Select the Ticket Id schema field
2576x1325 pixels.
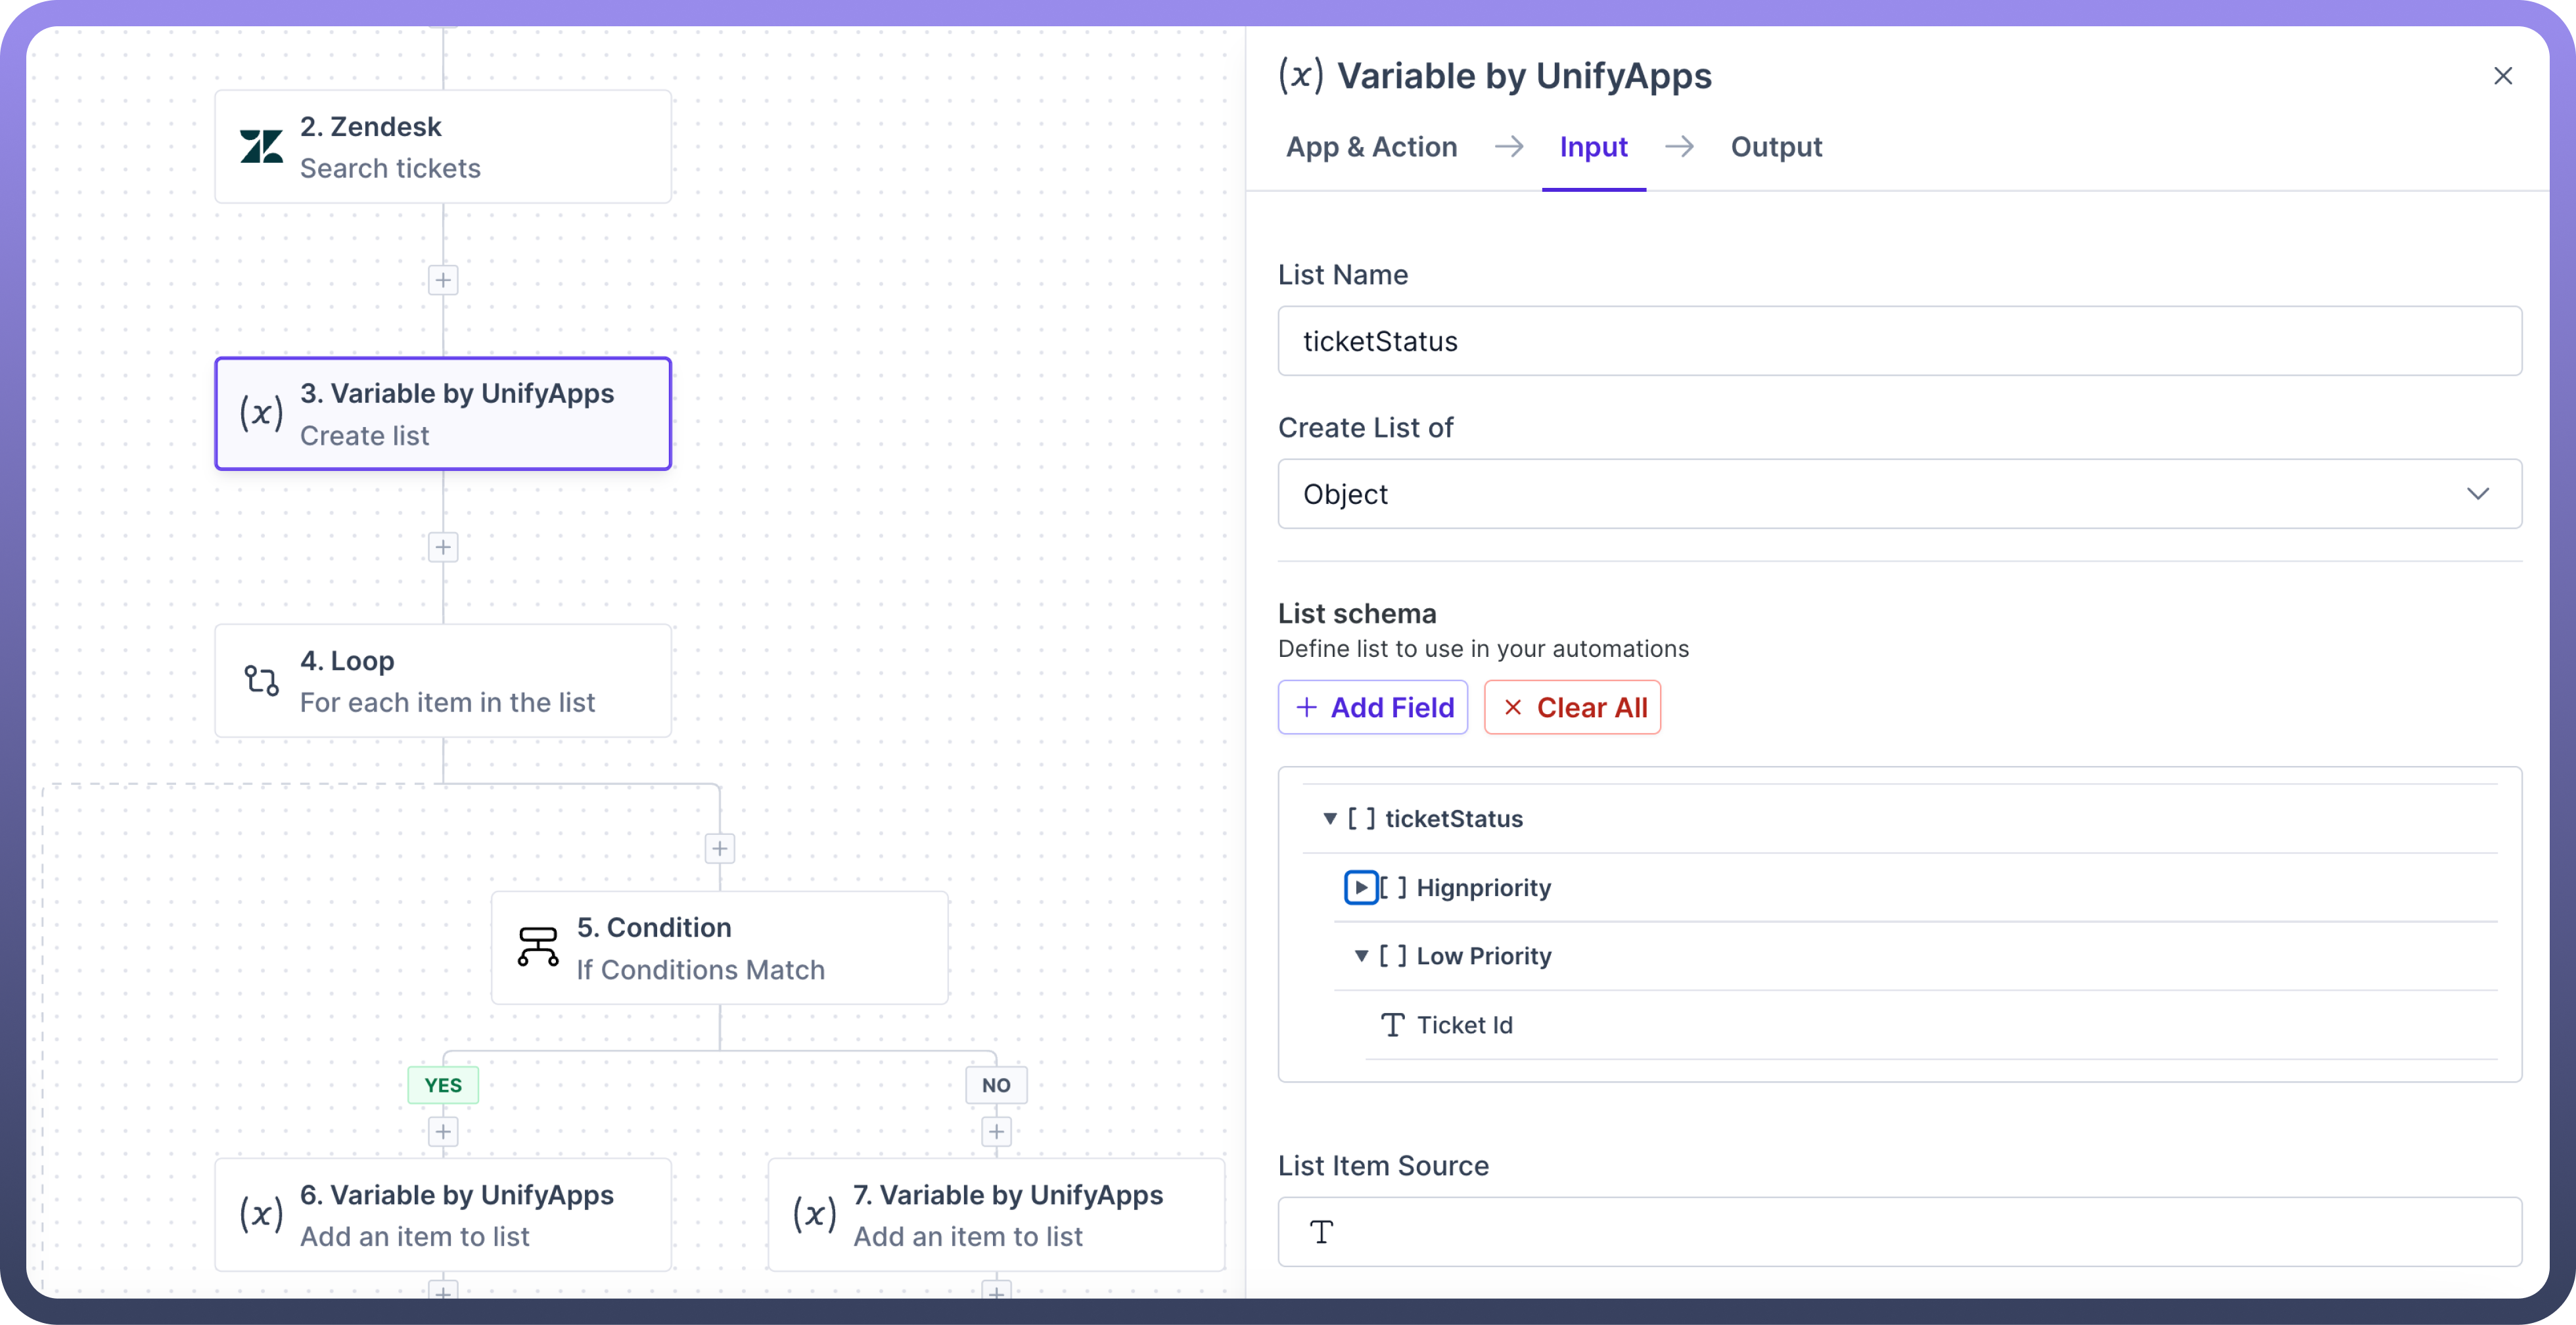[1463, 1025]
